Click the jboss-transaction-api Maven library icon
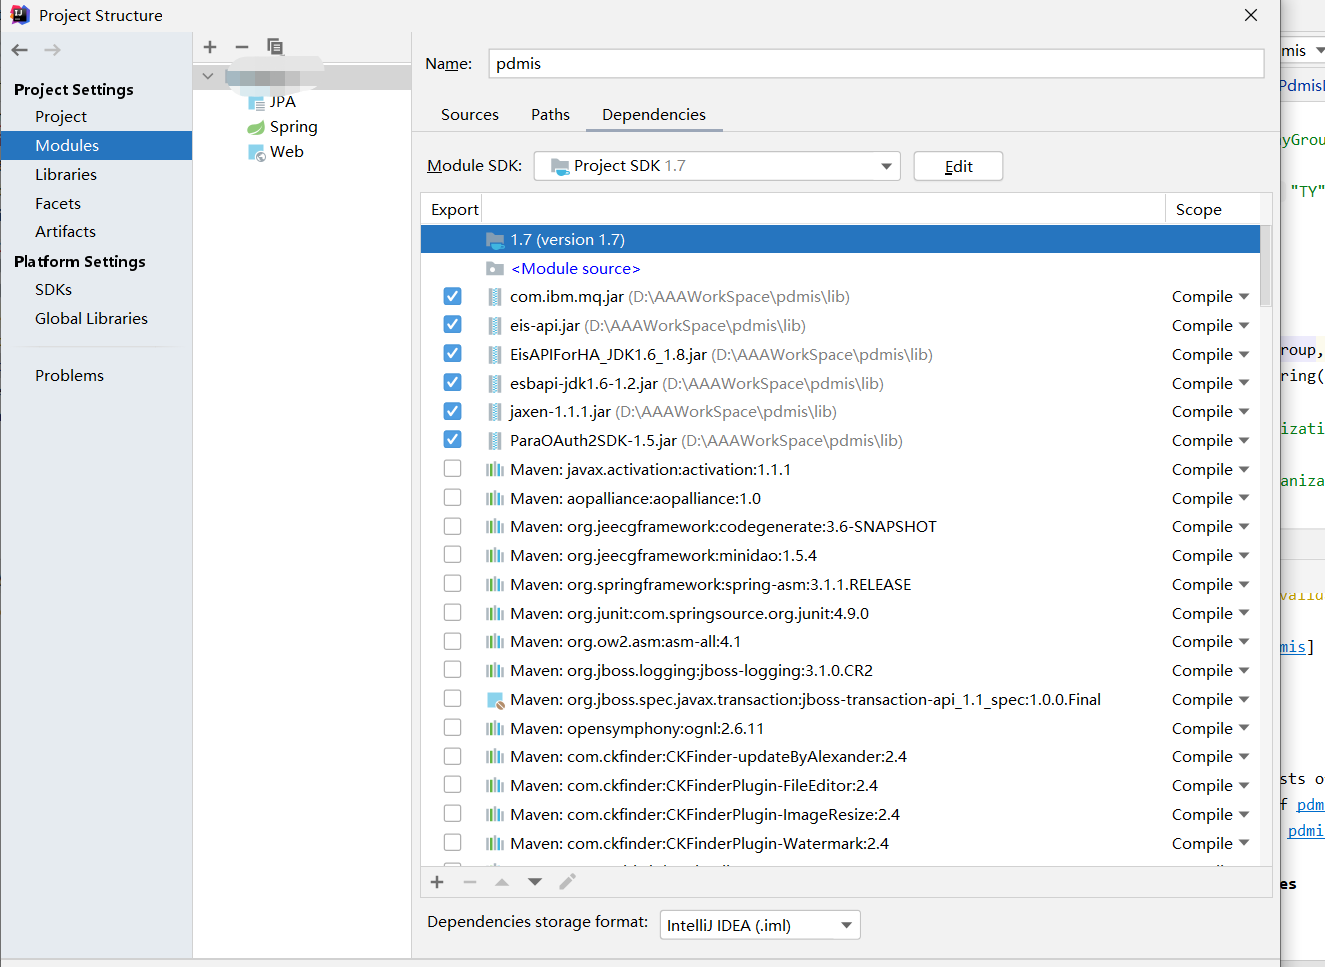 point(495,700)
